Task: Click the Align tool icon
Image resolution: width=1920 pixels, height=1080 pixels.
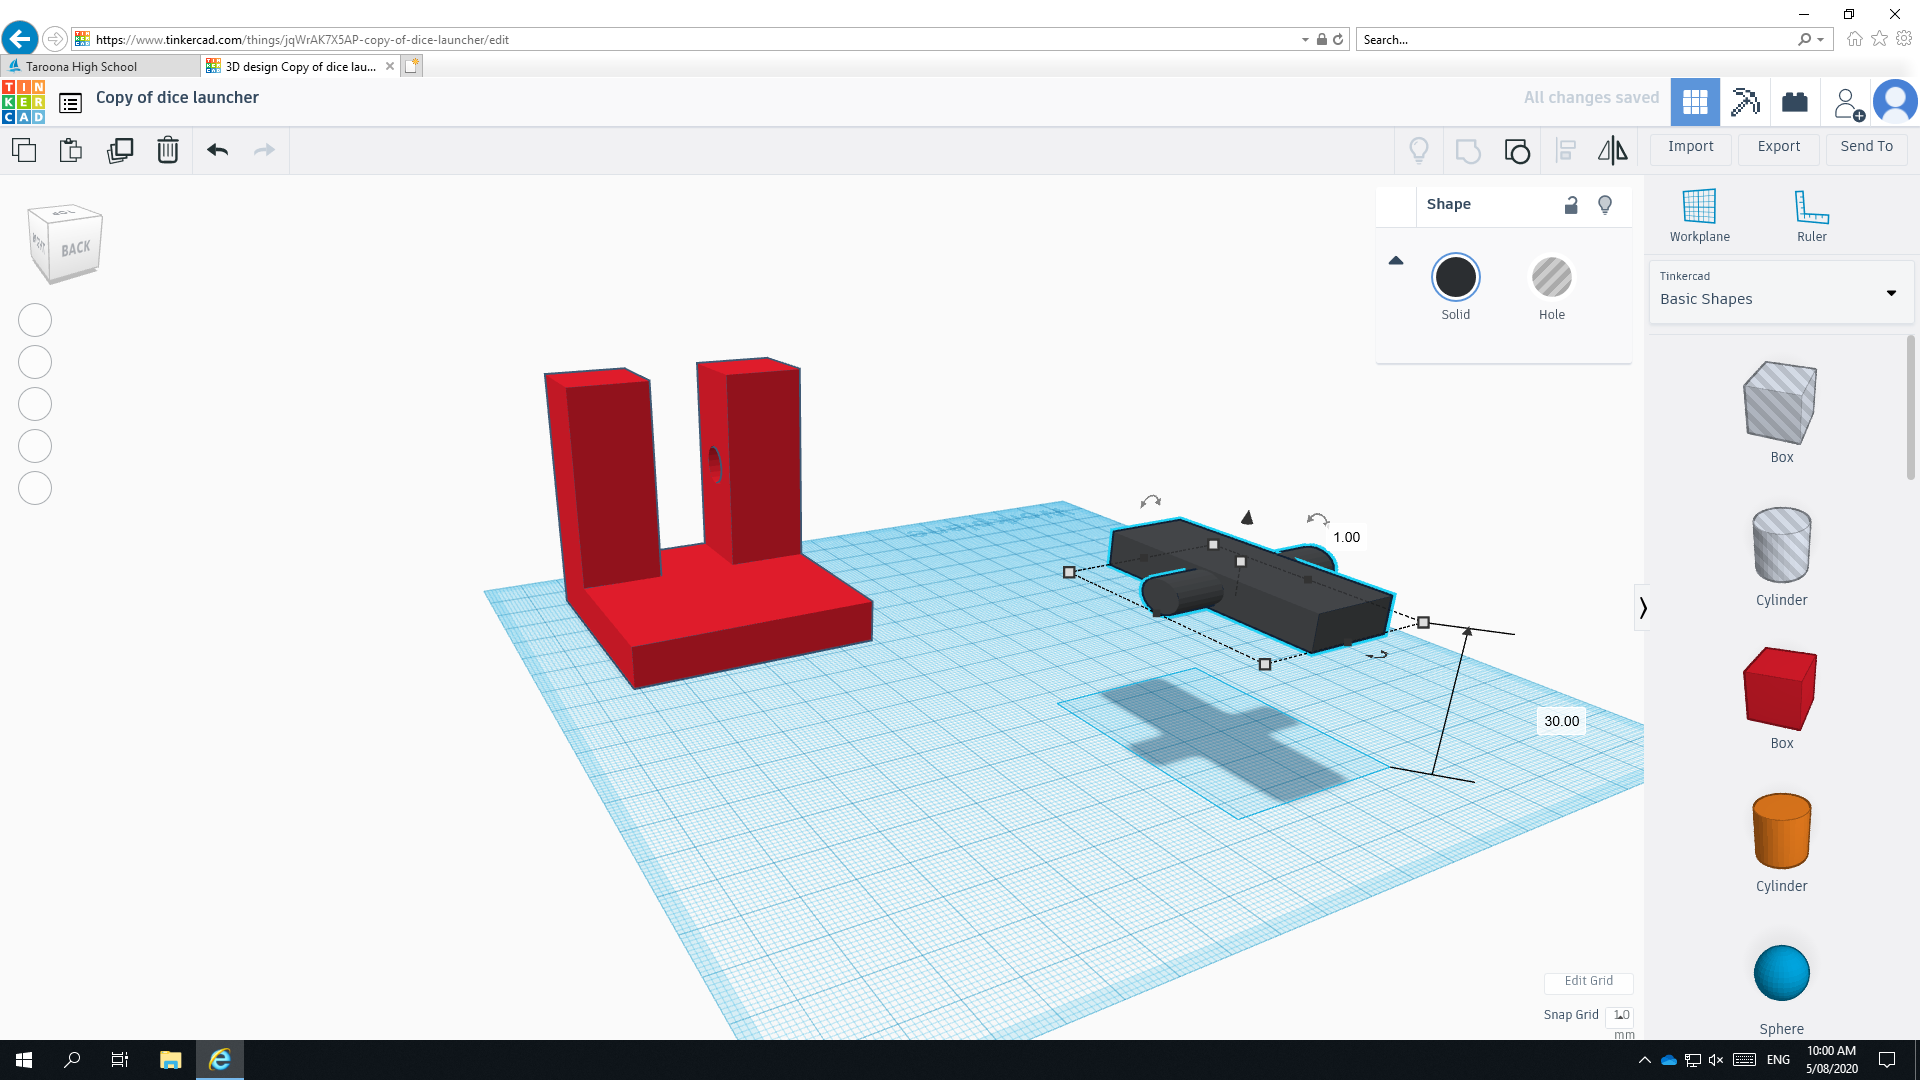Action: pyautogui.click(x=1566, y=151)
